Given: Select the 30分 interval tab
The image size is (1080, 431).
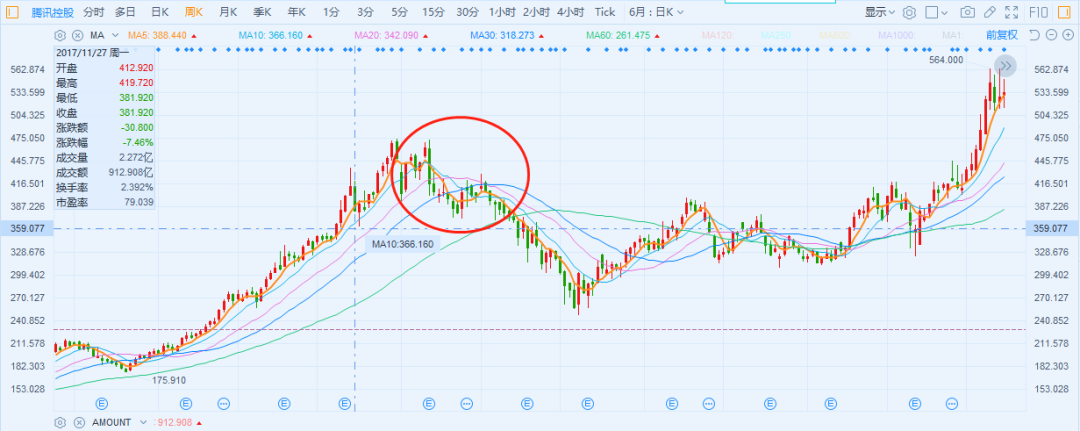Looking at the screenshot, I should coord(468,12).
